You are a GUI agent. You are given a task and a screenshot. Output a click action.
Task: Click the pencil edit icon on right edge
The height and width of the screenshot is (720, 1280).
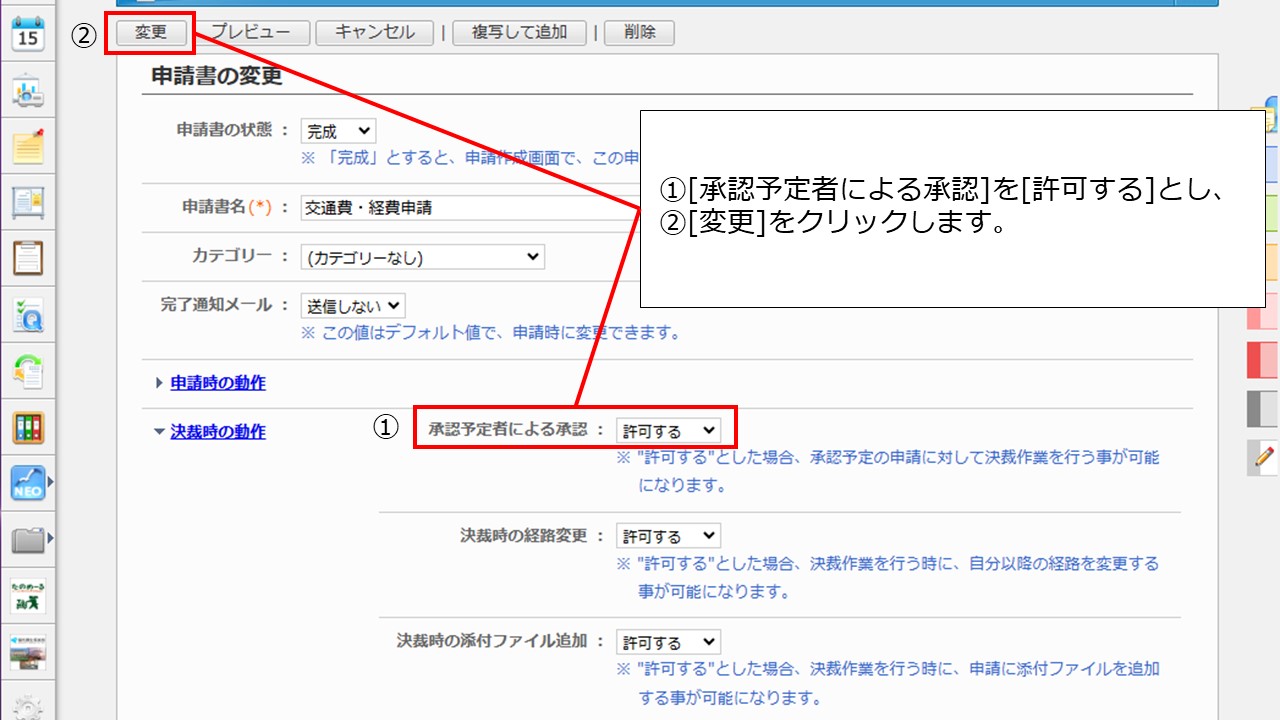(1264, 457)
